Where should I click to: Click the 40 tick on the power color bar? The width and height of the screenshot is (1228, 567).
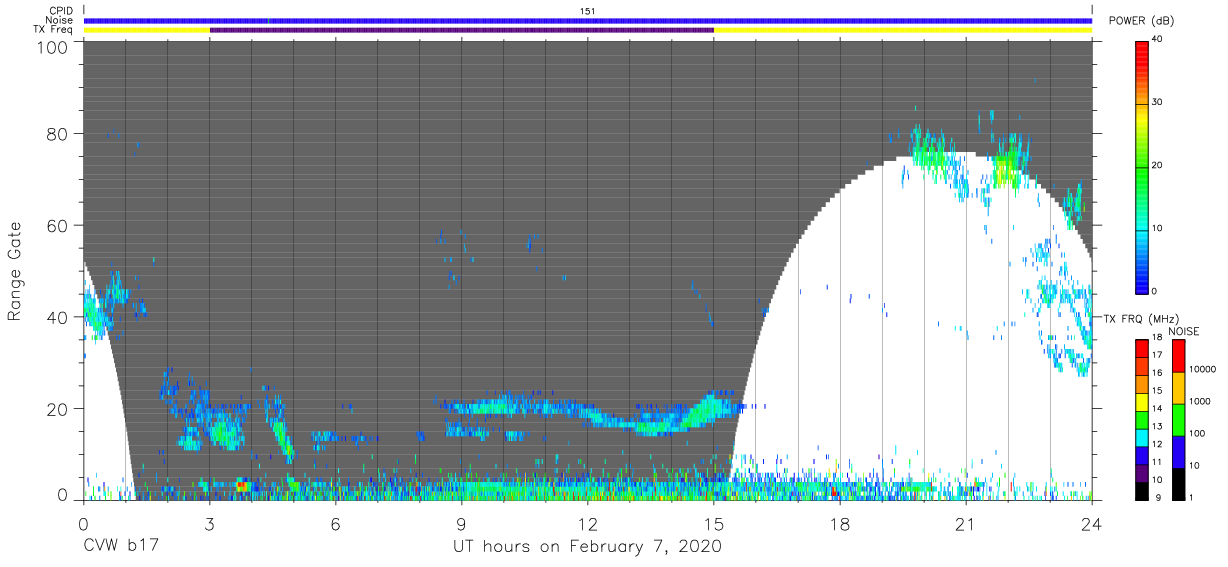[1158, 40]
